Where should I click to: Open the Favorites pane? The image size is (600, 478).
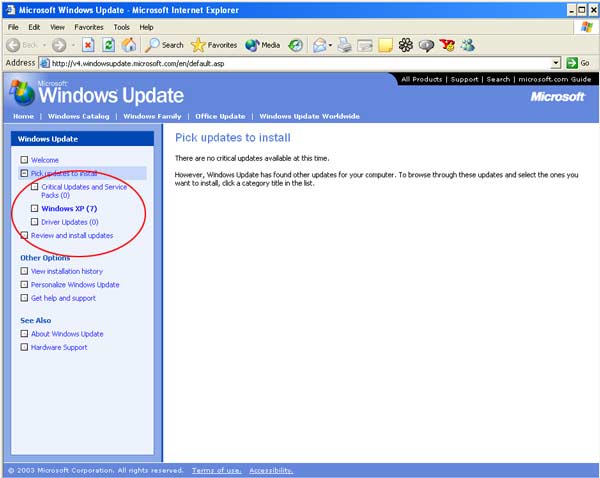click(x=214, y=45)
